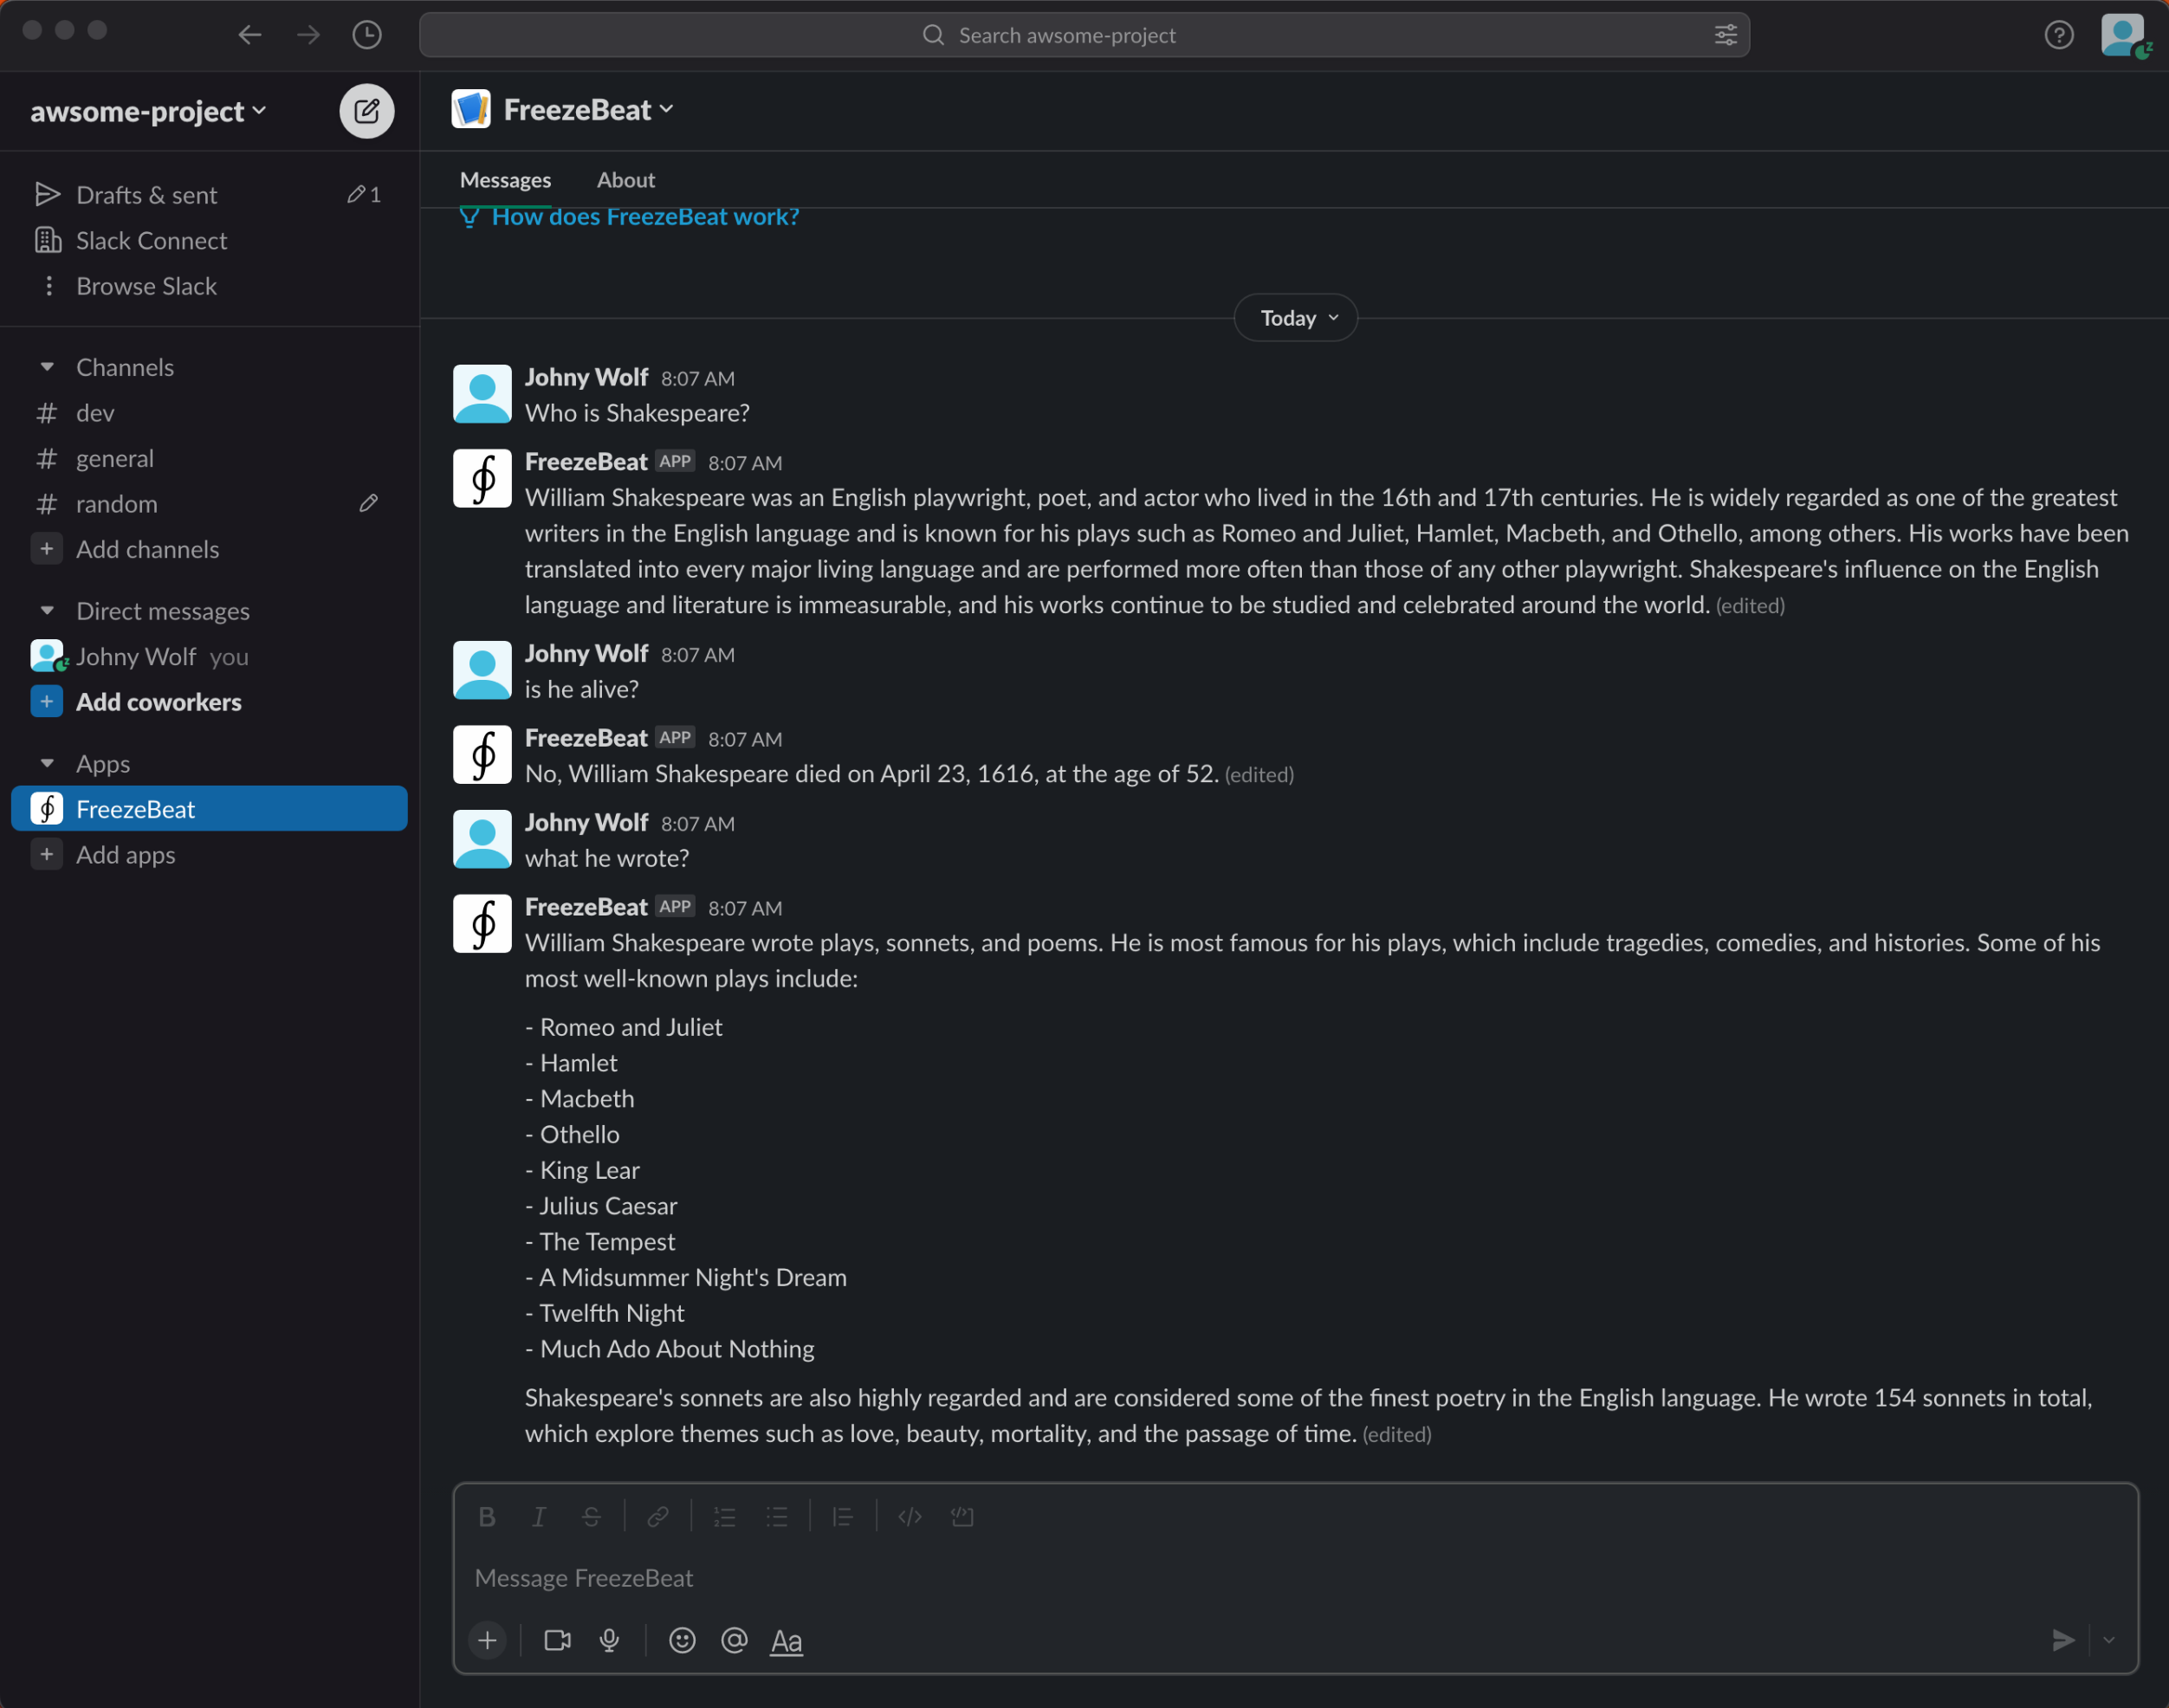Image resolution: width=2169 pixels, height=1708 pixels.
Task: Click the mention someone @ icon
Action: pyautogui.click(x=734, y=1641)
